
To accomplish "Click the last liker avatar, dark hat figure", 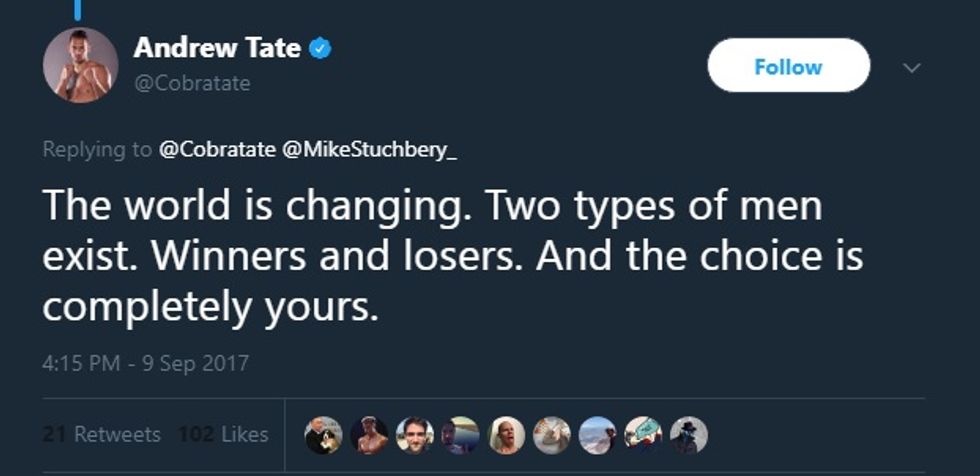I will 689,434.
